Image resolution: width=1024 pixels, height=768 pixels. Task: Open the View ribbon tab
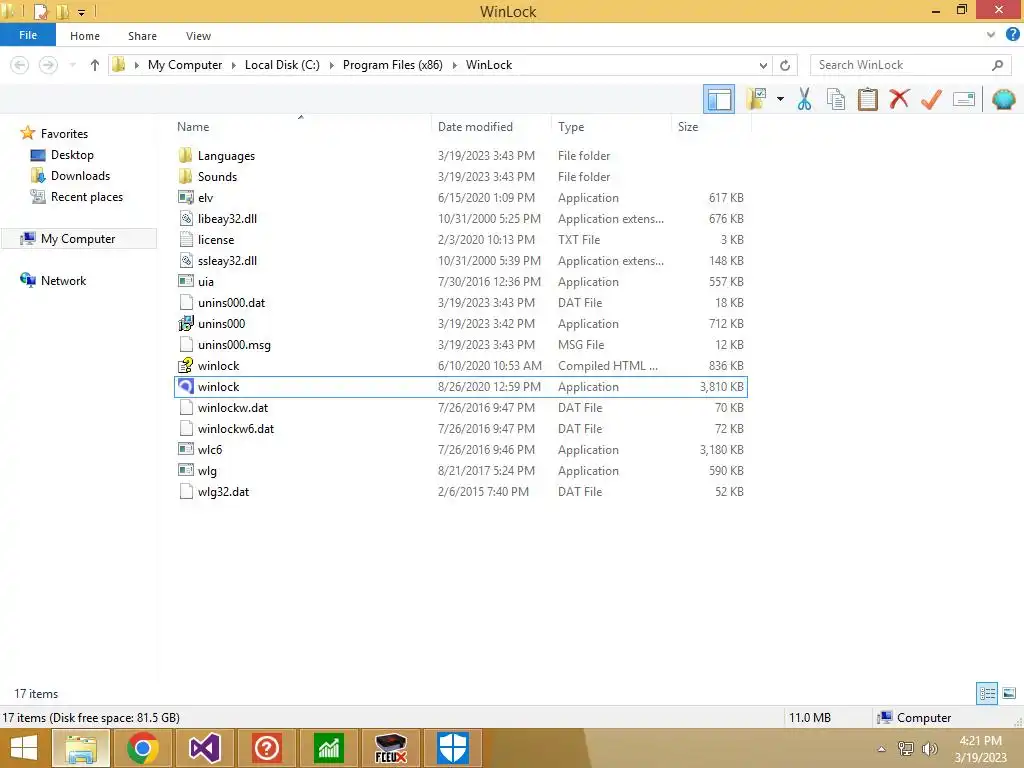[x=198, y=36]
